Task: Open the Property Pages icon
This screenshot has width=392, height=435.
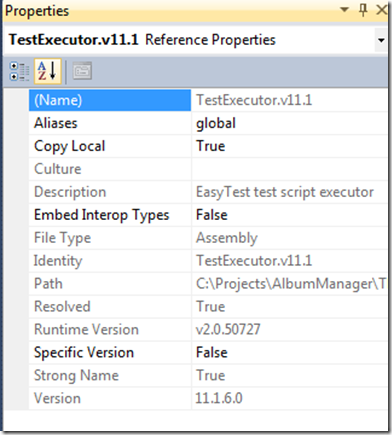Action: click(82, 71)
